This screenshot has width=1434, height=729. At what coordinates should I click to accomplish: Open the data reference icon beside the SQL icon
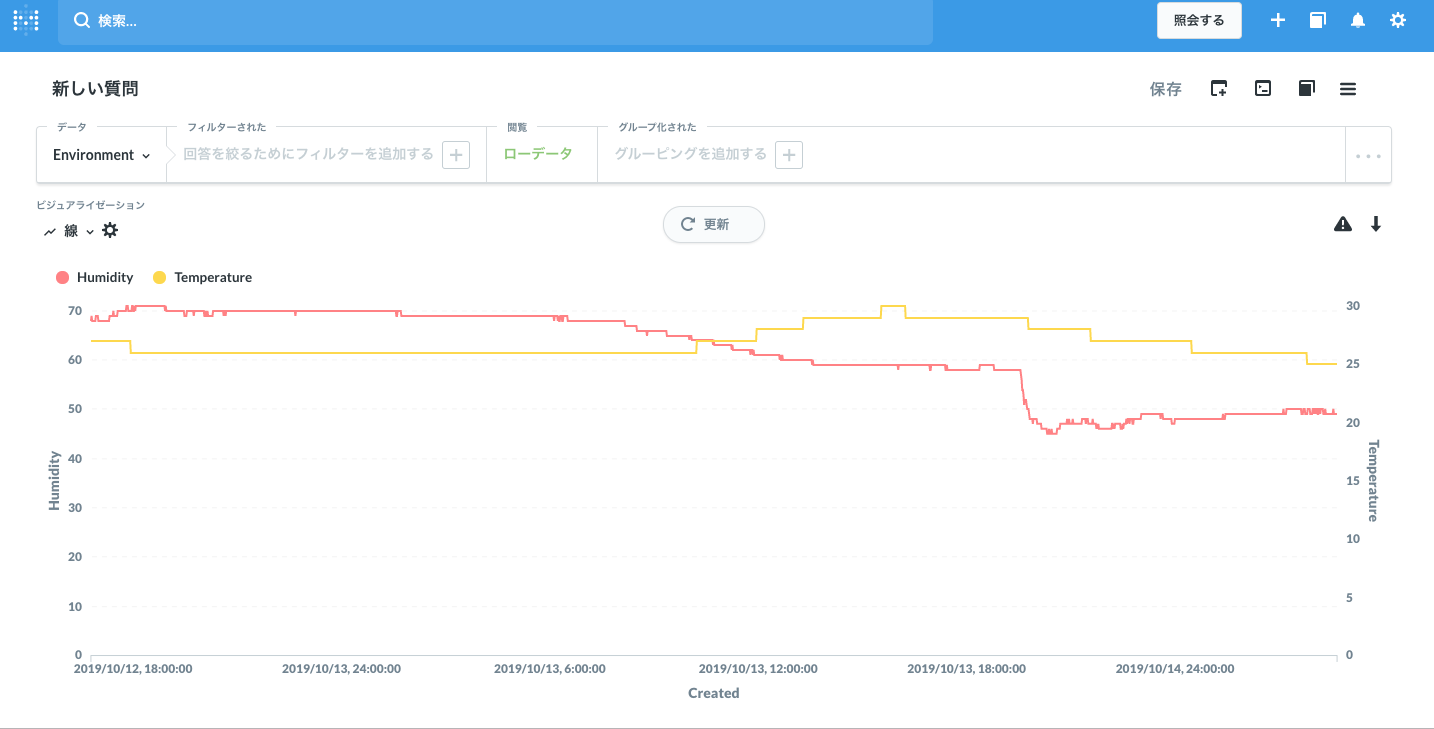point(1306,89)
